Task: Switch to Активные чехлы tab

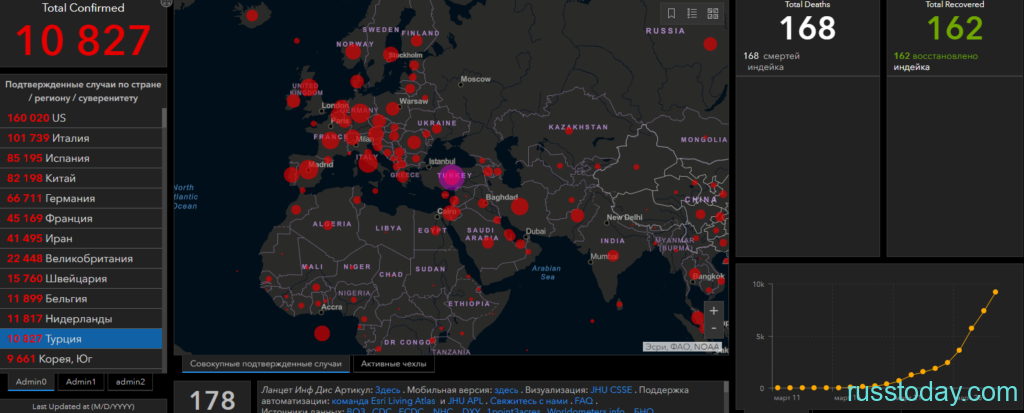Action: pyautogui.click(x=394, y=363)
